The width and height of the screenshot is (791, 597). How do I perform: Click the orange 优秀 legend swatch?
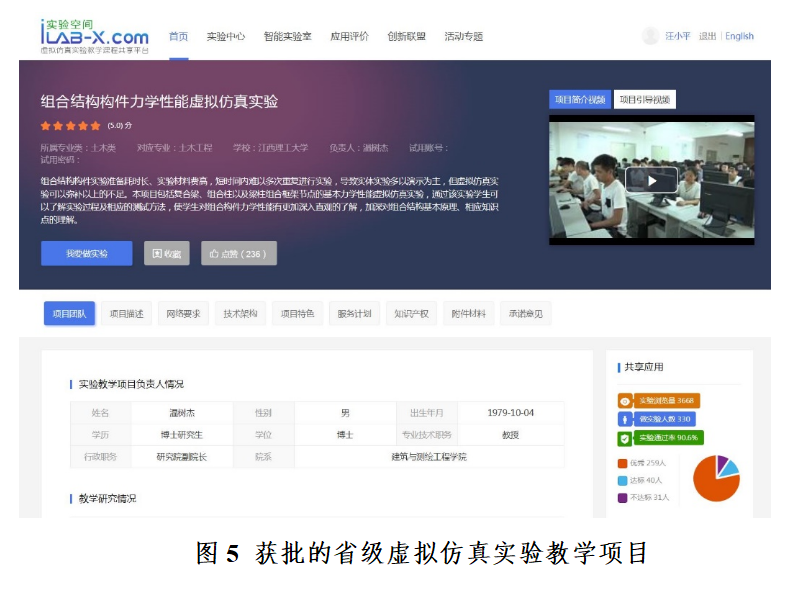623,463
